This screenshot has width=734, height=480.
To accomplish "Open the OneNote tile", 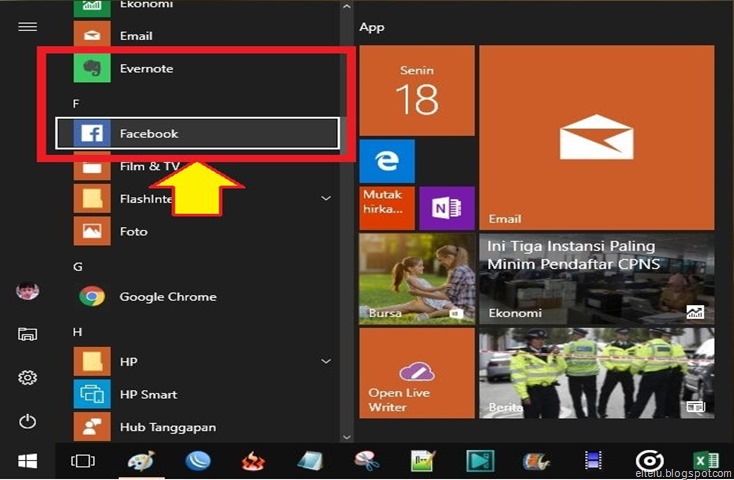I will pos(447,208).
